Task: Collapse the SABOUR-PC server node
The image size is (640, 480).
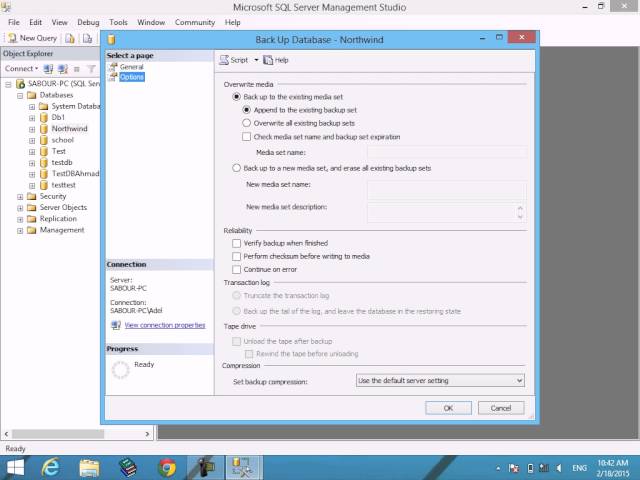Action: coord(8,84)
